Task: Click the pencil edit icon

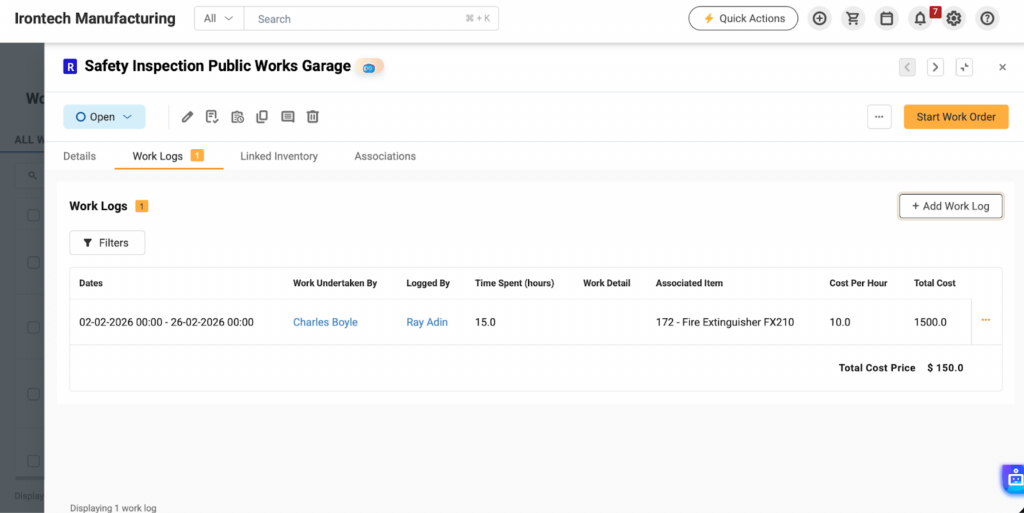Action: pyautogui.click(x=187, y=117)
